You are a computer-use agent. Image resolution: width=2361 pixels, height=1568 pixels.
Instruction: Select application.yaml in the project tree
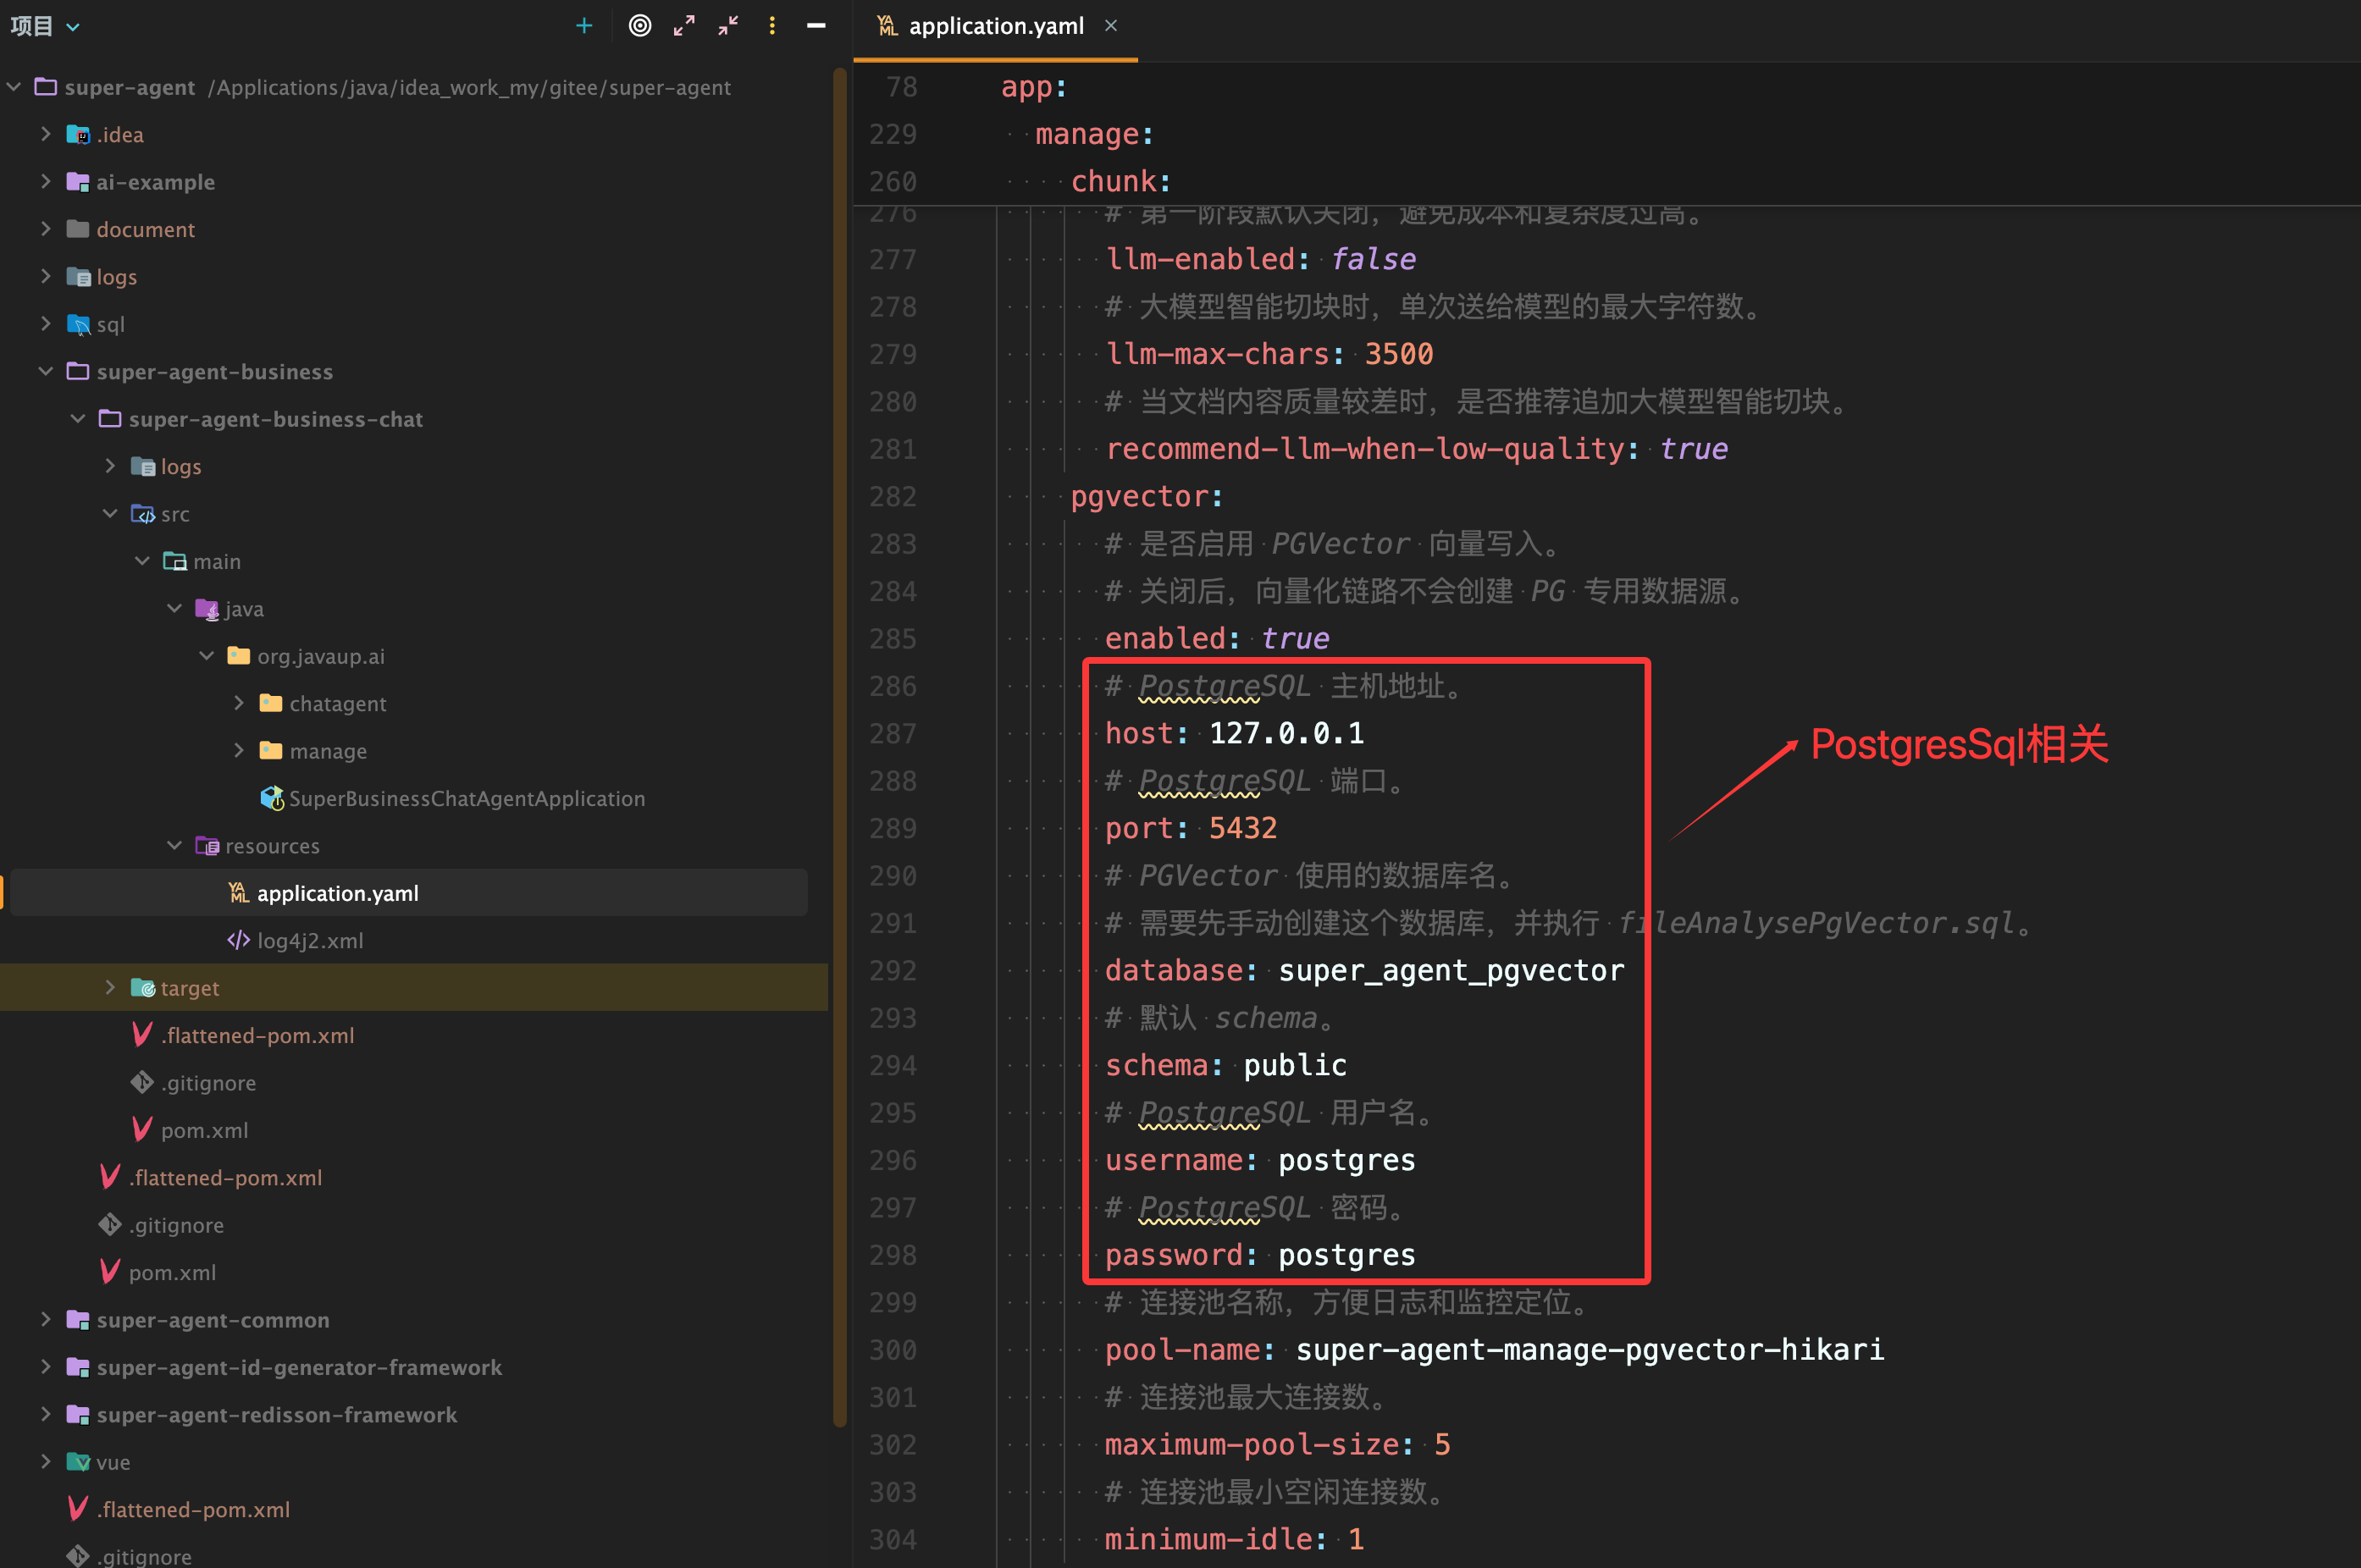pyautogui.click(x=337, y=893)
